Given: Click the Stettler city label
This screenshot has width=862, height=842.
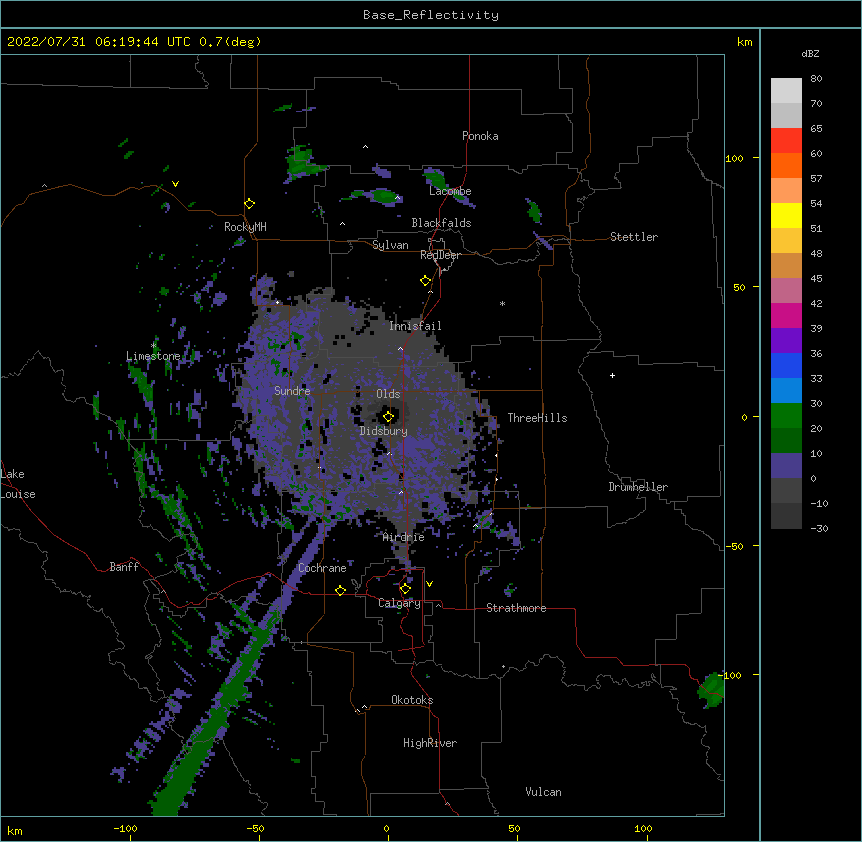Looking at the screenshot, I should point(634,237).
